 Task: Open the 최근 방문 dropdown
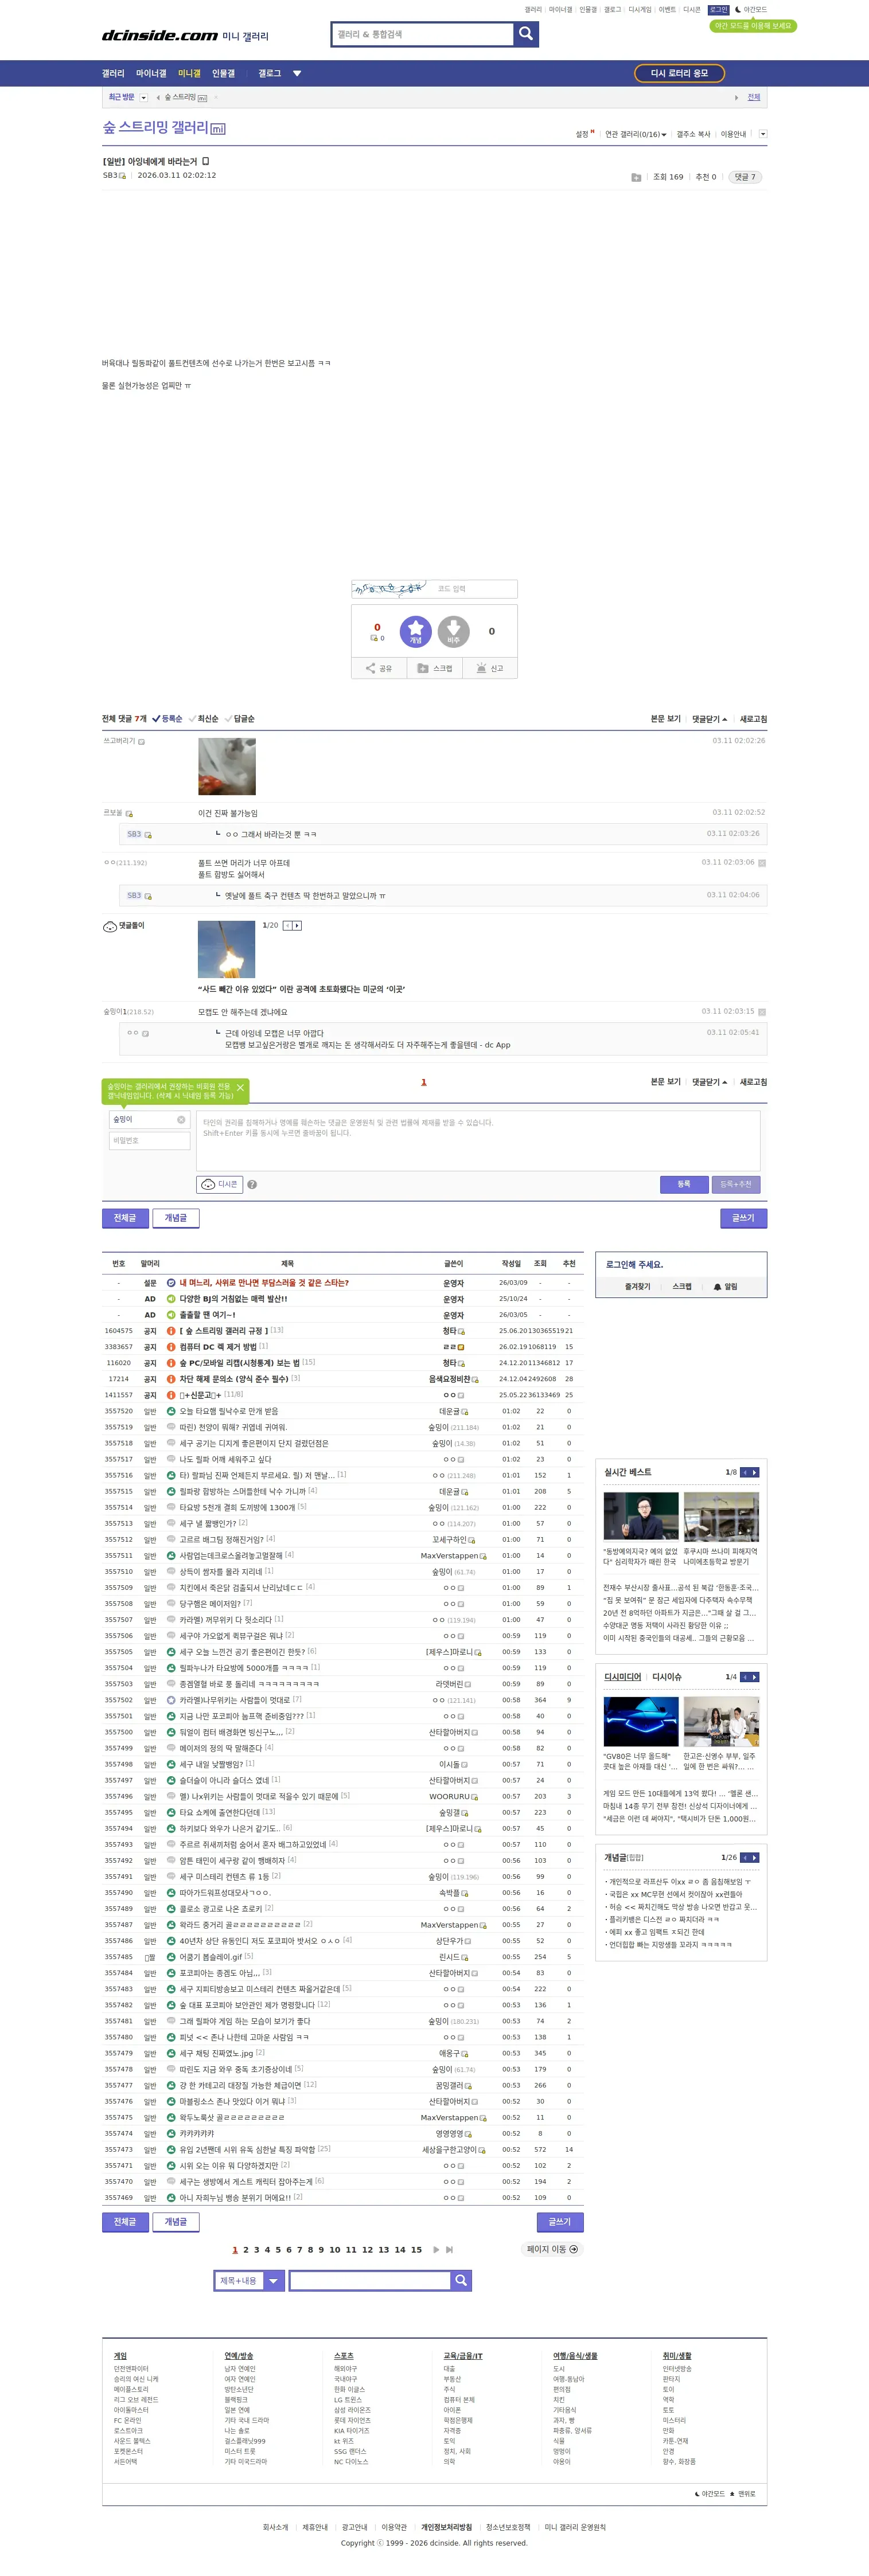coord(144,98)
